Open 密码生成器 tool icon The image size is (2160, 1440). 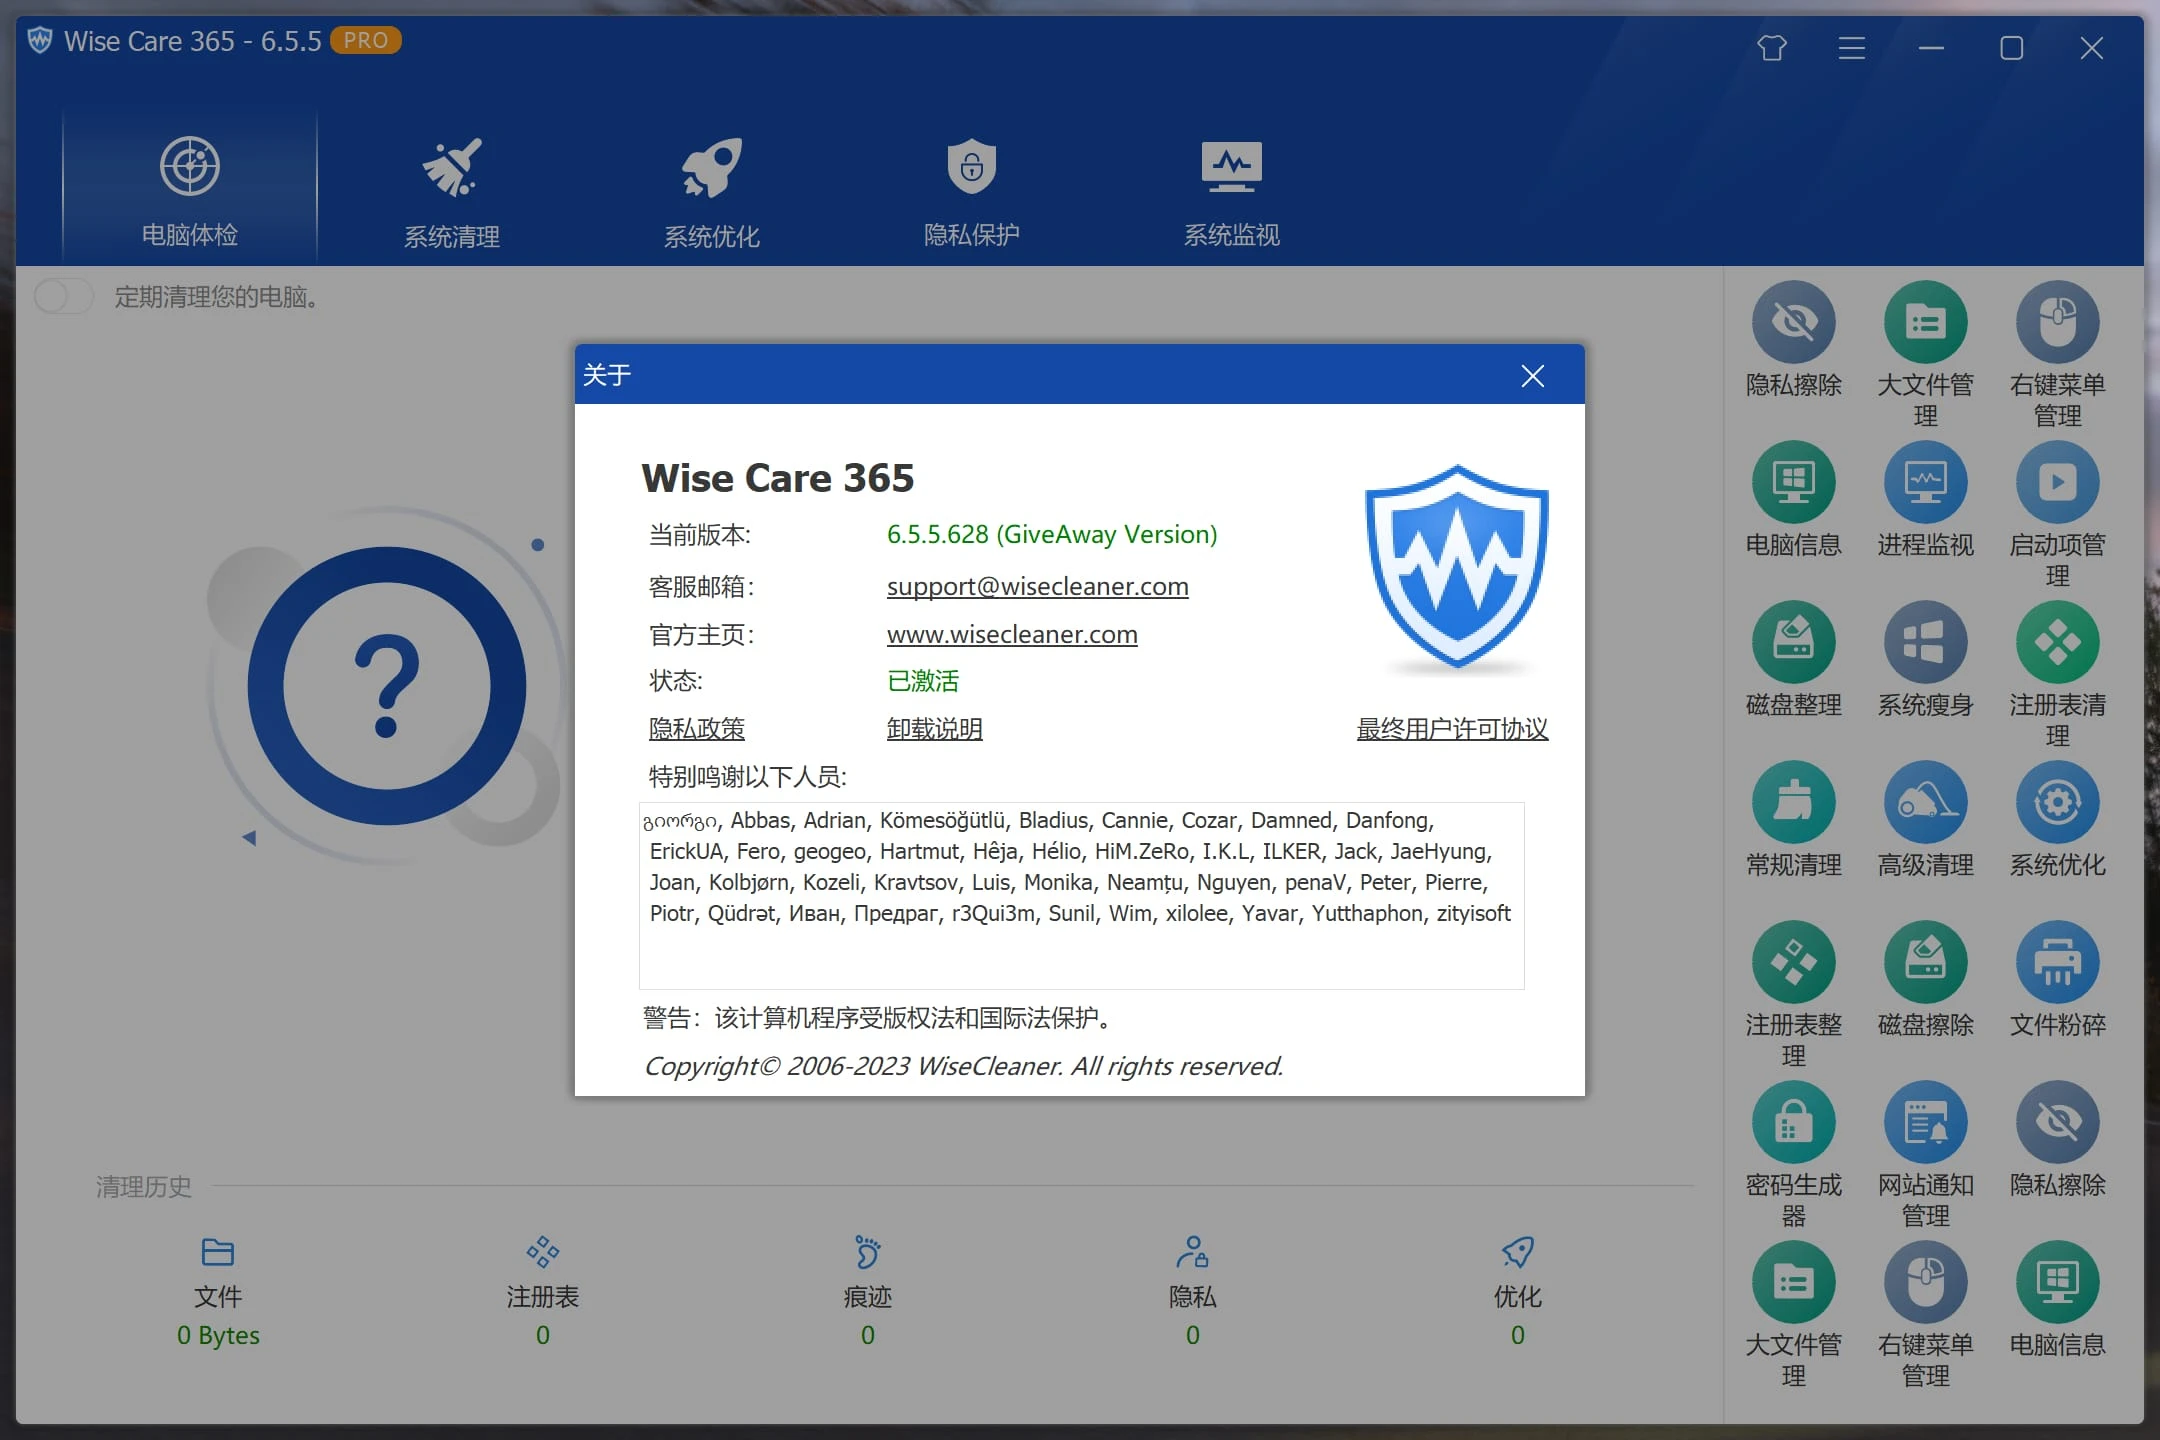(x=1793, y=1122)
